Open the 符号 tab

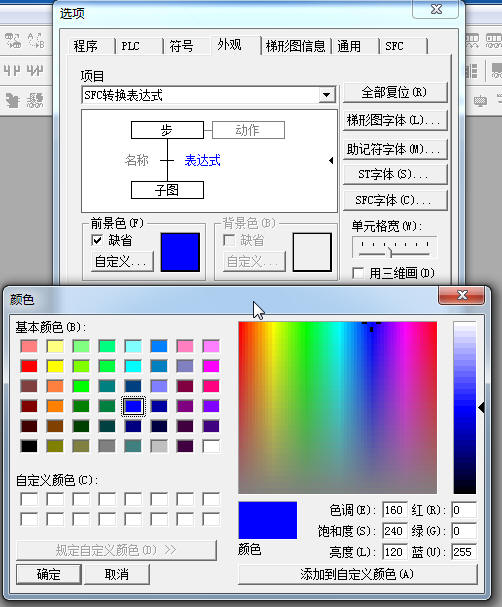point(181,46)
